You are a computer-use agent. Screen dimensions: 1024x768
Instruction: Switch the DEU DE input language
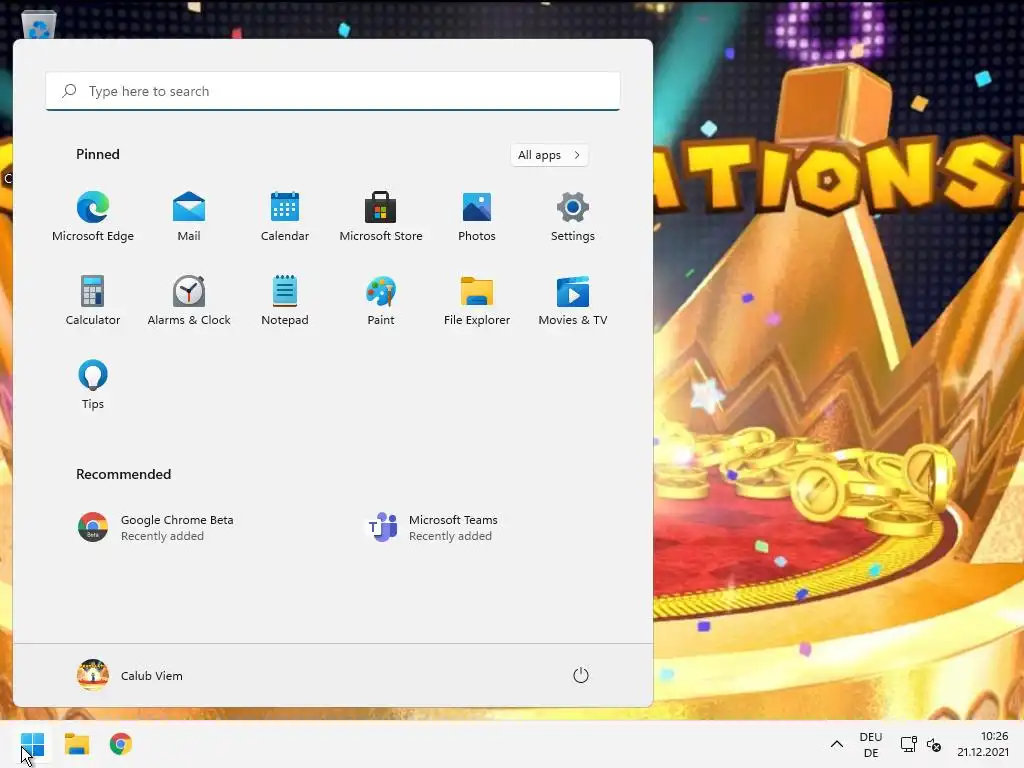[x=871, y=744]
